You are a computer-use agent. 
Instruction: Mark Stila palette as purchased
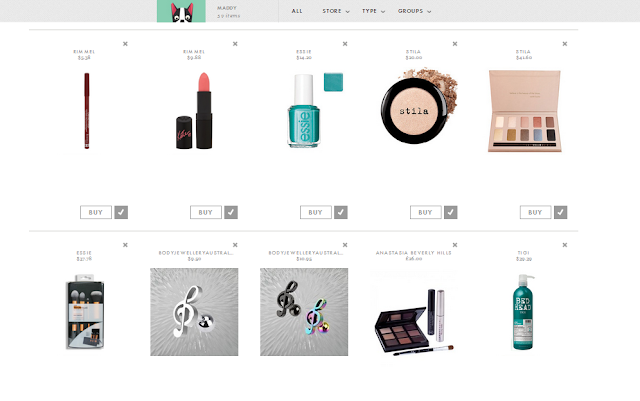[x=560, y=212]
